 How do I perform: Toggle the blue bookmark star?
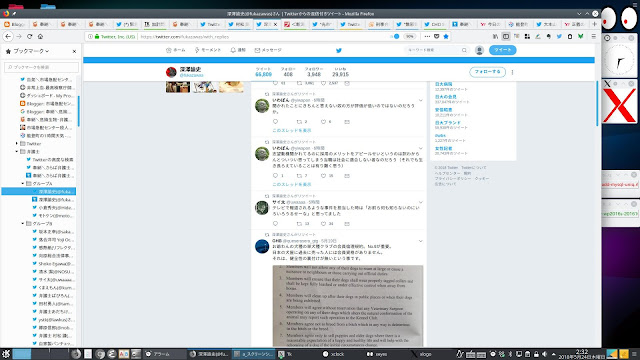pyautogui.click(x=446, y=36)
